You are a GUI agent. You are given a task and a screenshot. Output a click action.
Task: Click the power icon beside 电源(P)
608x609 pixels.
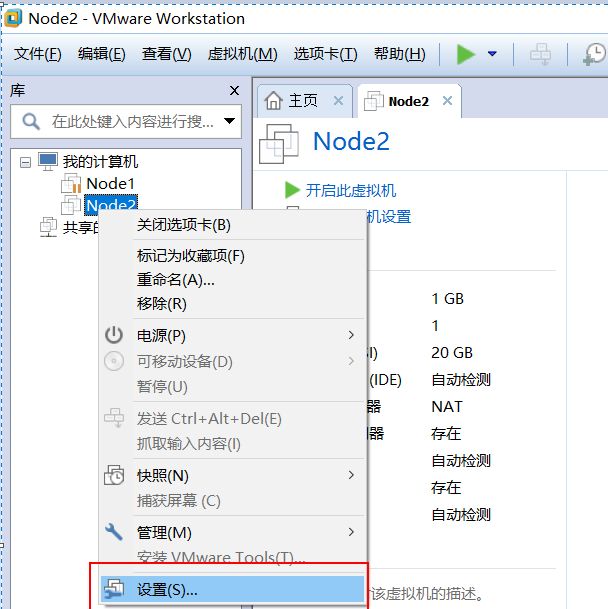click(x=114, y=335)
